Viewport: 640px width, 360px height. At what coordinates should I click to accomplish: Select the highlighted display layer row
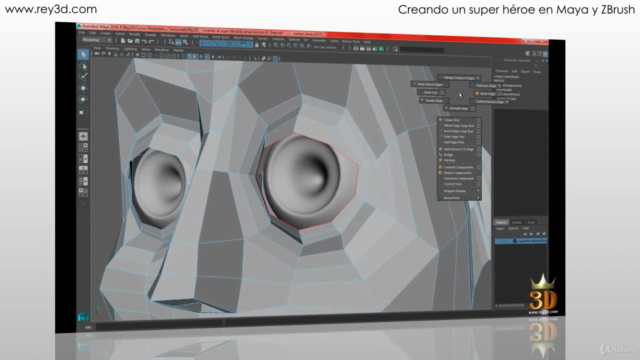point(521,241)
